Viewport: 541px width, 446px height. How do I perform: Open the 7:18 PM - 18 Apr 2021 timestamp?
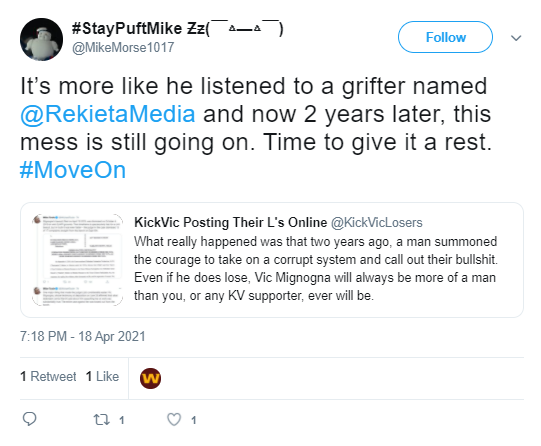(83, 336)
